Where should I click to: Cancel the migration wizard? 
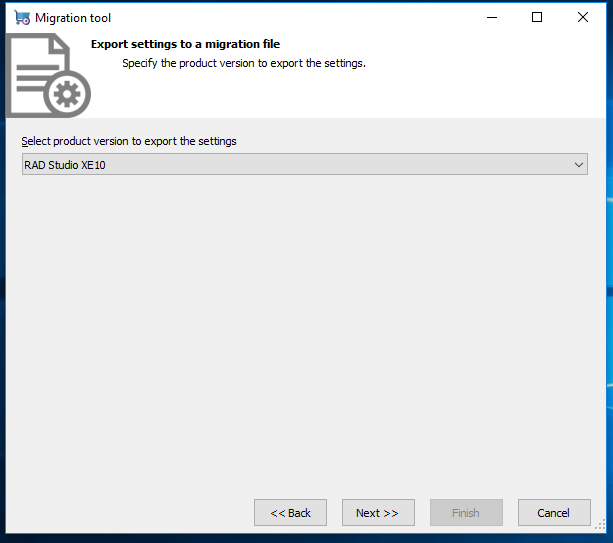554,513
